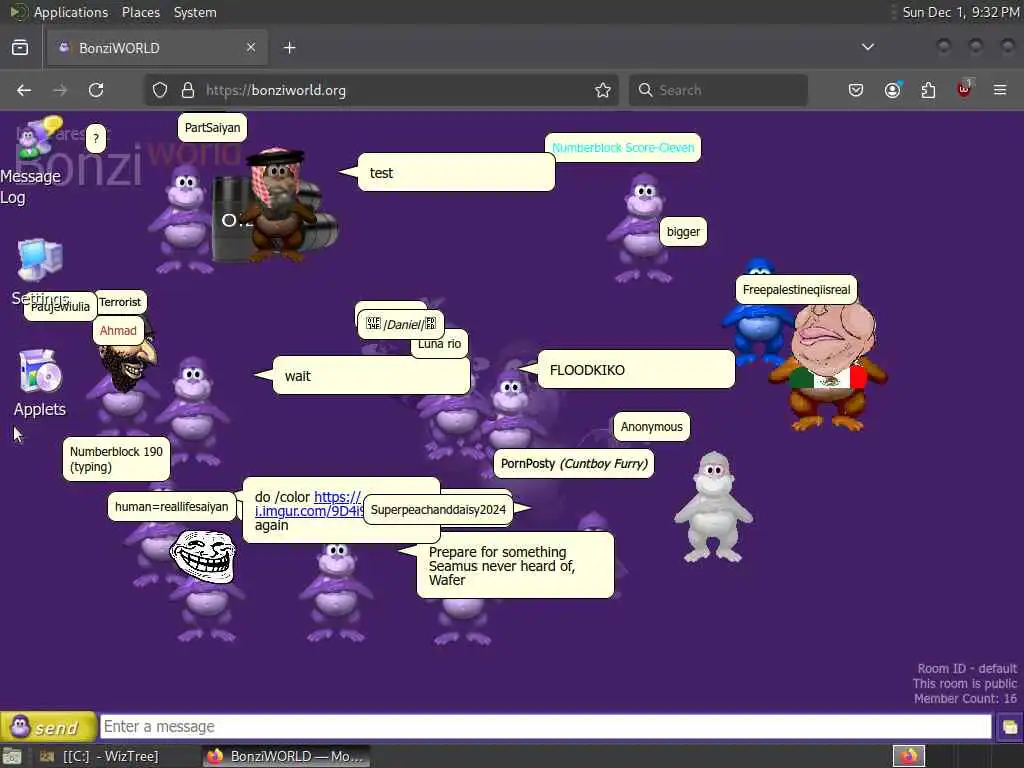Click the browser forward arrow
The width and height of the screenshot is (1024, 768).
coord(60,90)
